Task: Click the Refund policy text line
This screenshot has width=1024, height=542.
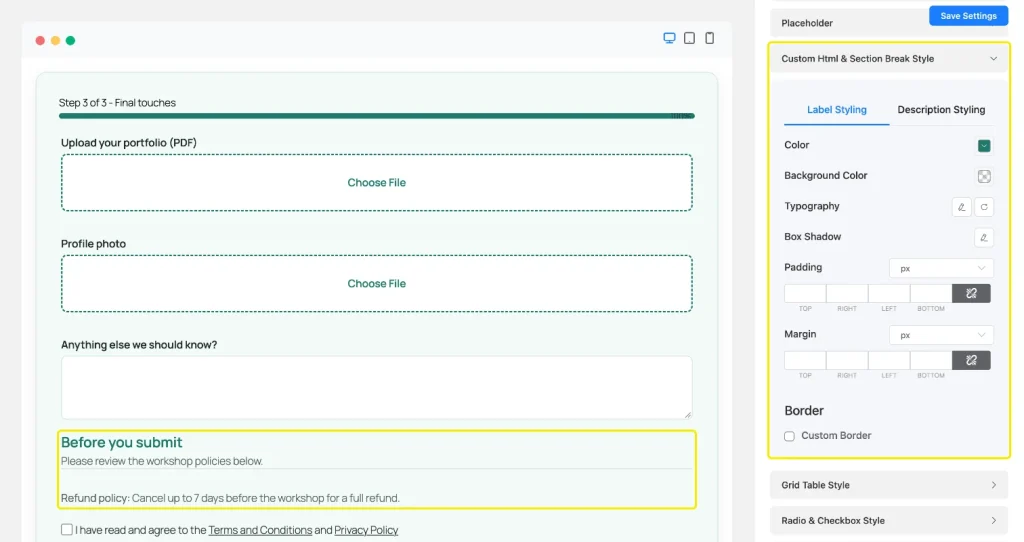Action: pyautogui.click(x=230, y=498)
